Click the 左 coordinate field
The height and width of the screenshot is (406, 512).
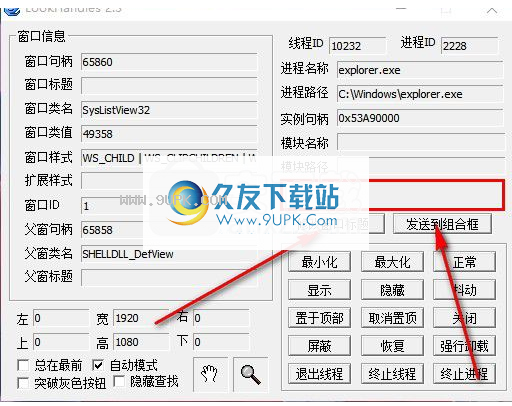pos(61,318)
